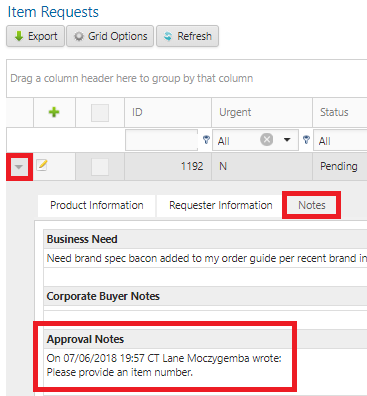This screenshot has width=367, height=396.
Task: Check the checkbox for row 1192
Action: click(100, 167)
